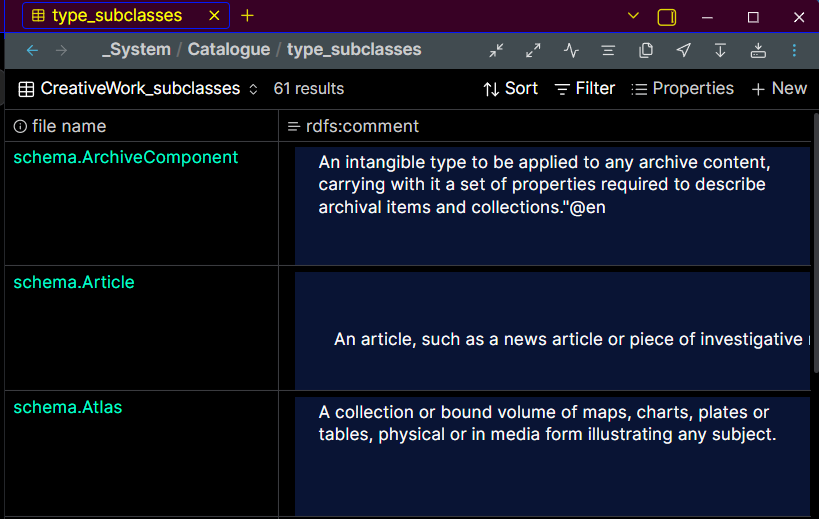Click the expand outward arrows icon
819x519 pixels.
pyautogui.click(x=533, y=50)
